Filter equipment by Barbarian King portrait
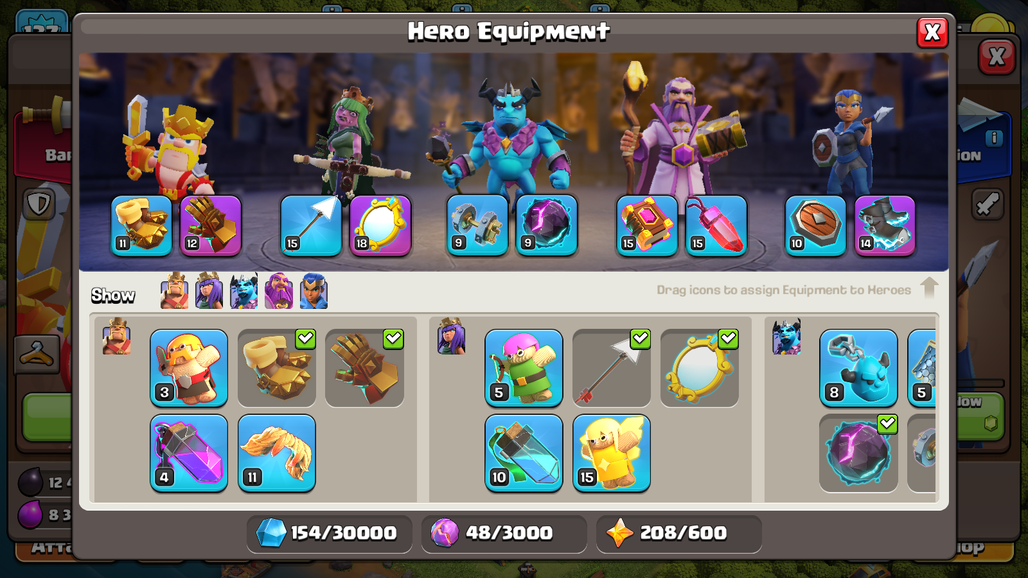 click(174, 290)
